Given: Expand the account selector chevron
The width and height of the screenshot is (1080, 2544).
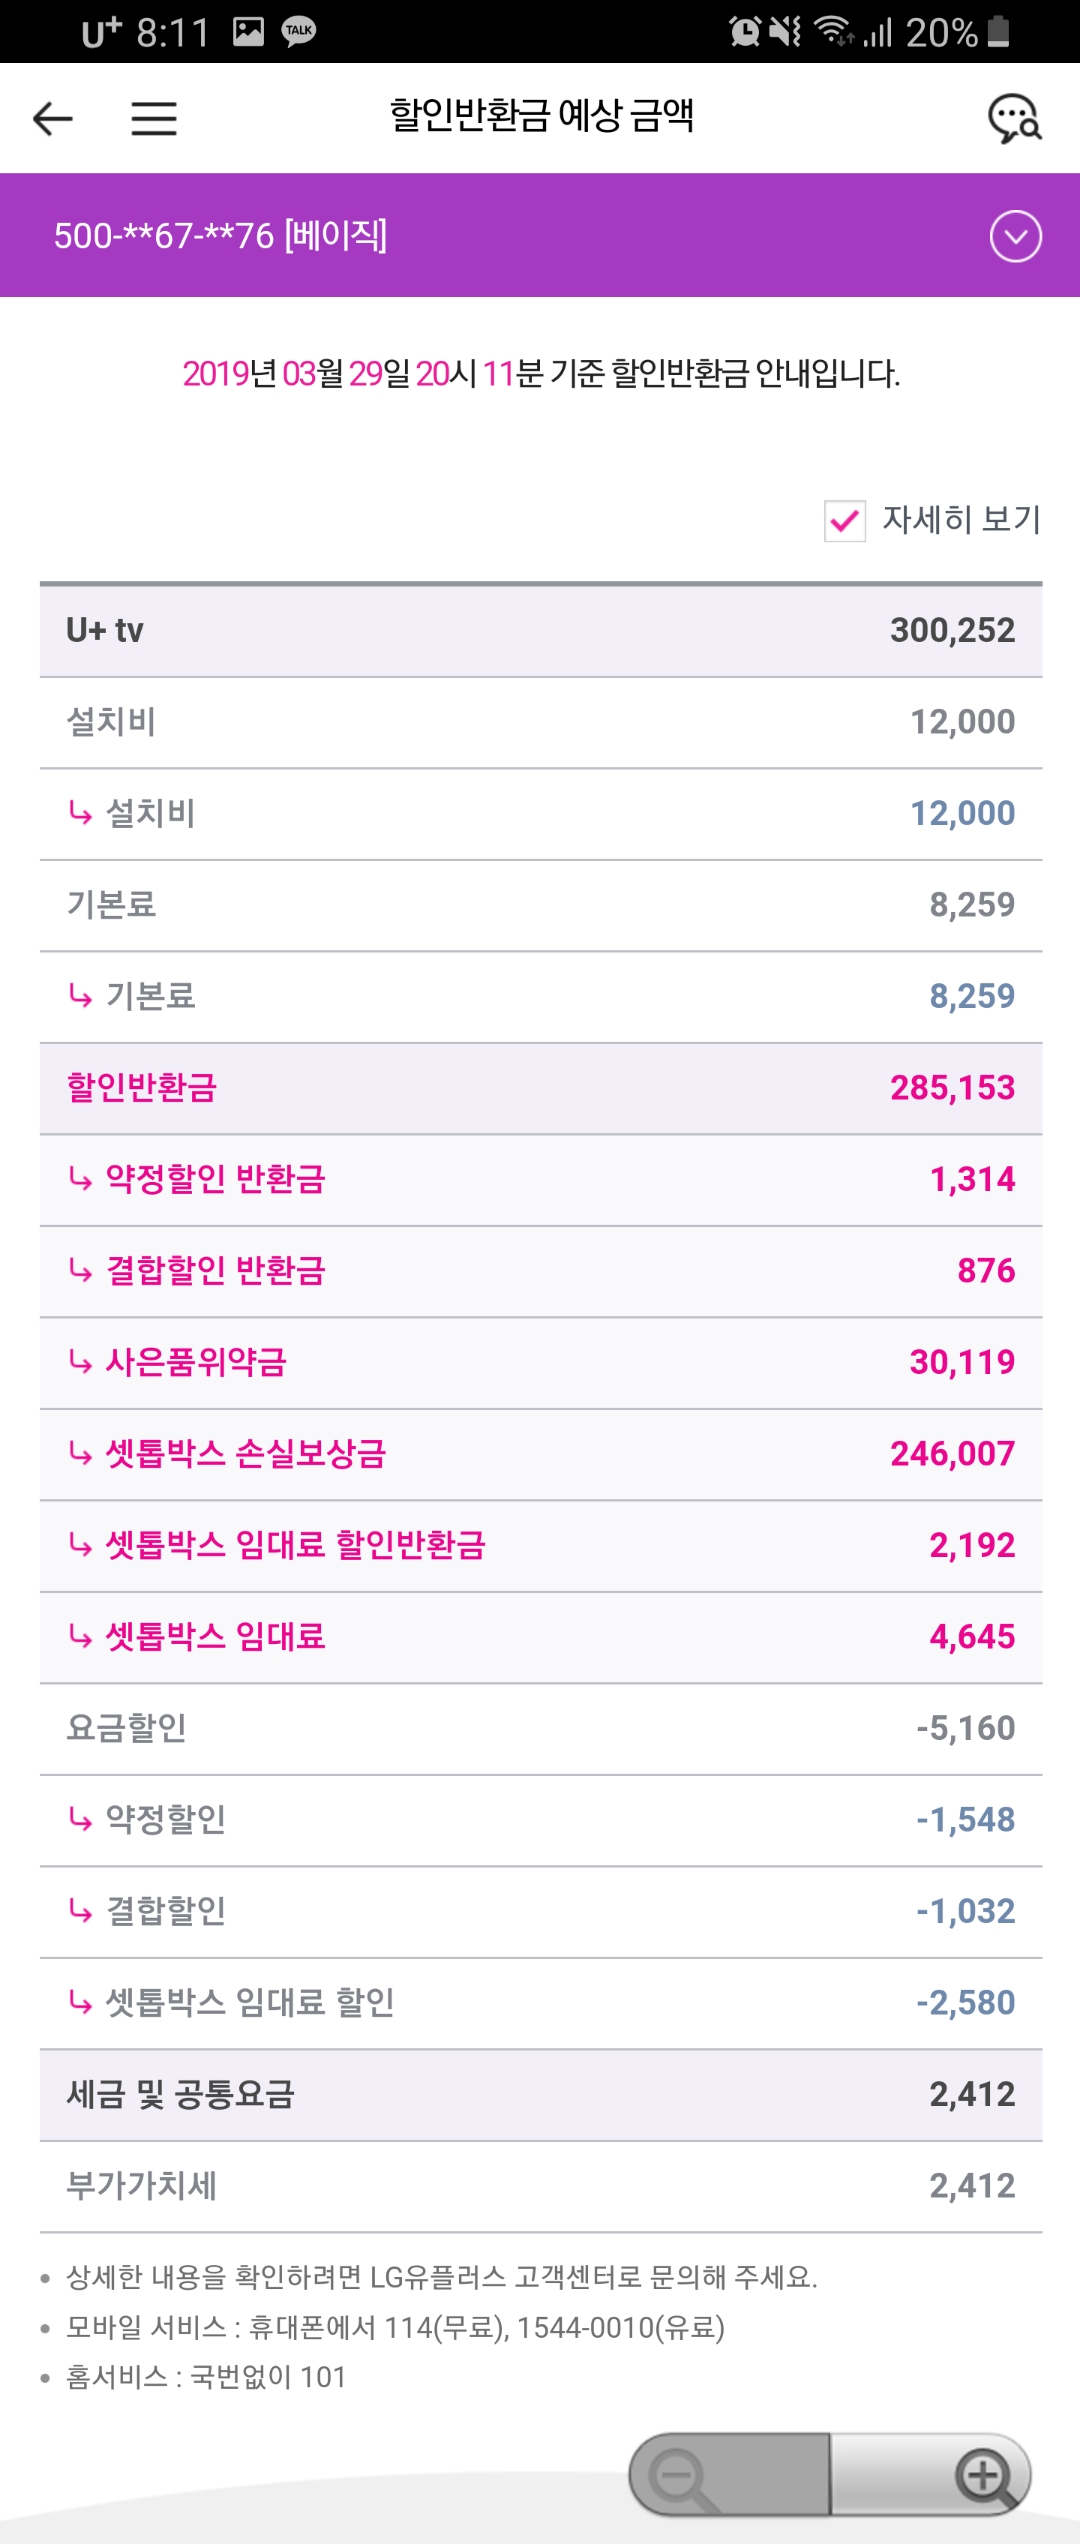Looking at the screenshot, I should click(x=1015, y=237).
